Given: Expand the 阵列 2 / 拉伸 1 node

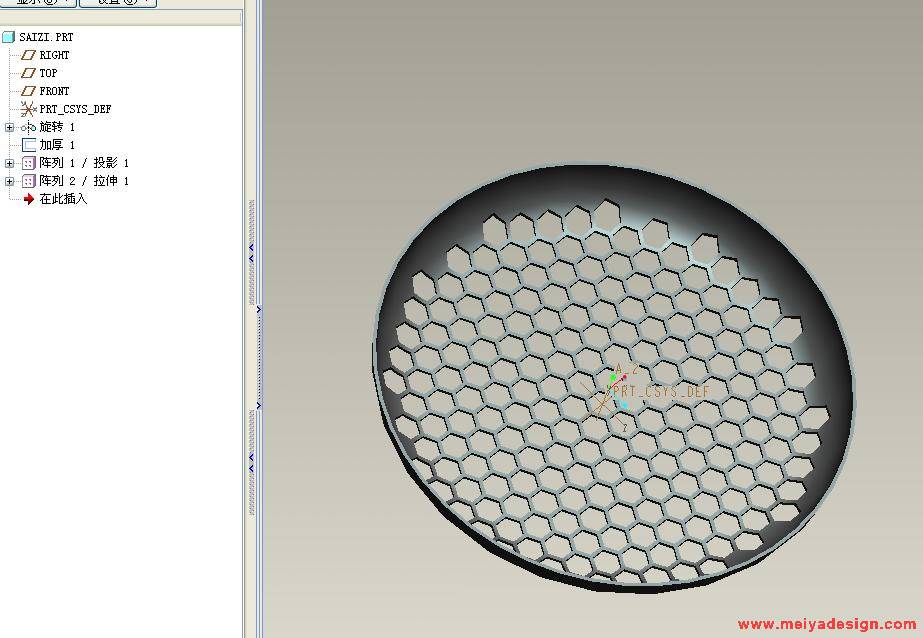Looking at the screenshot, I should [9, 181].
